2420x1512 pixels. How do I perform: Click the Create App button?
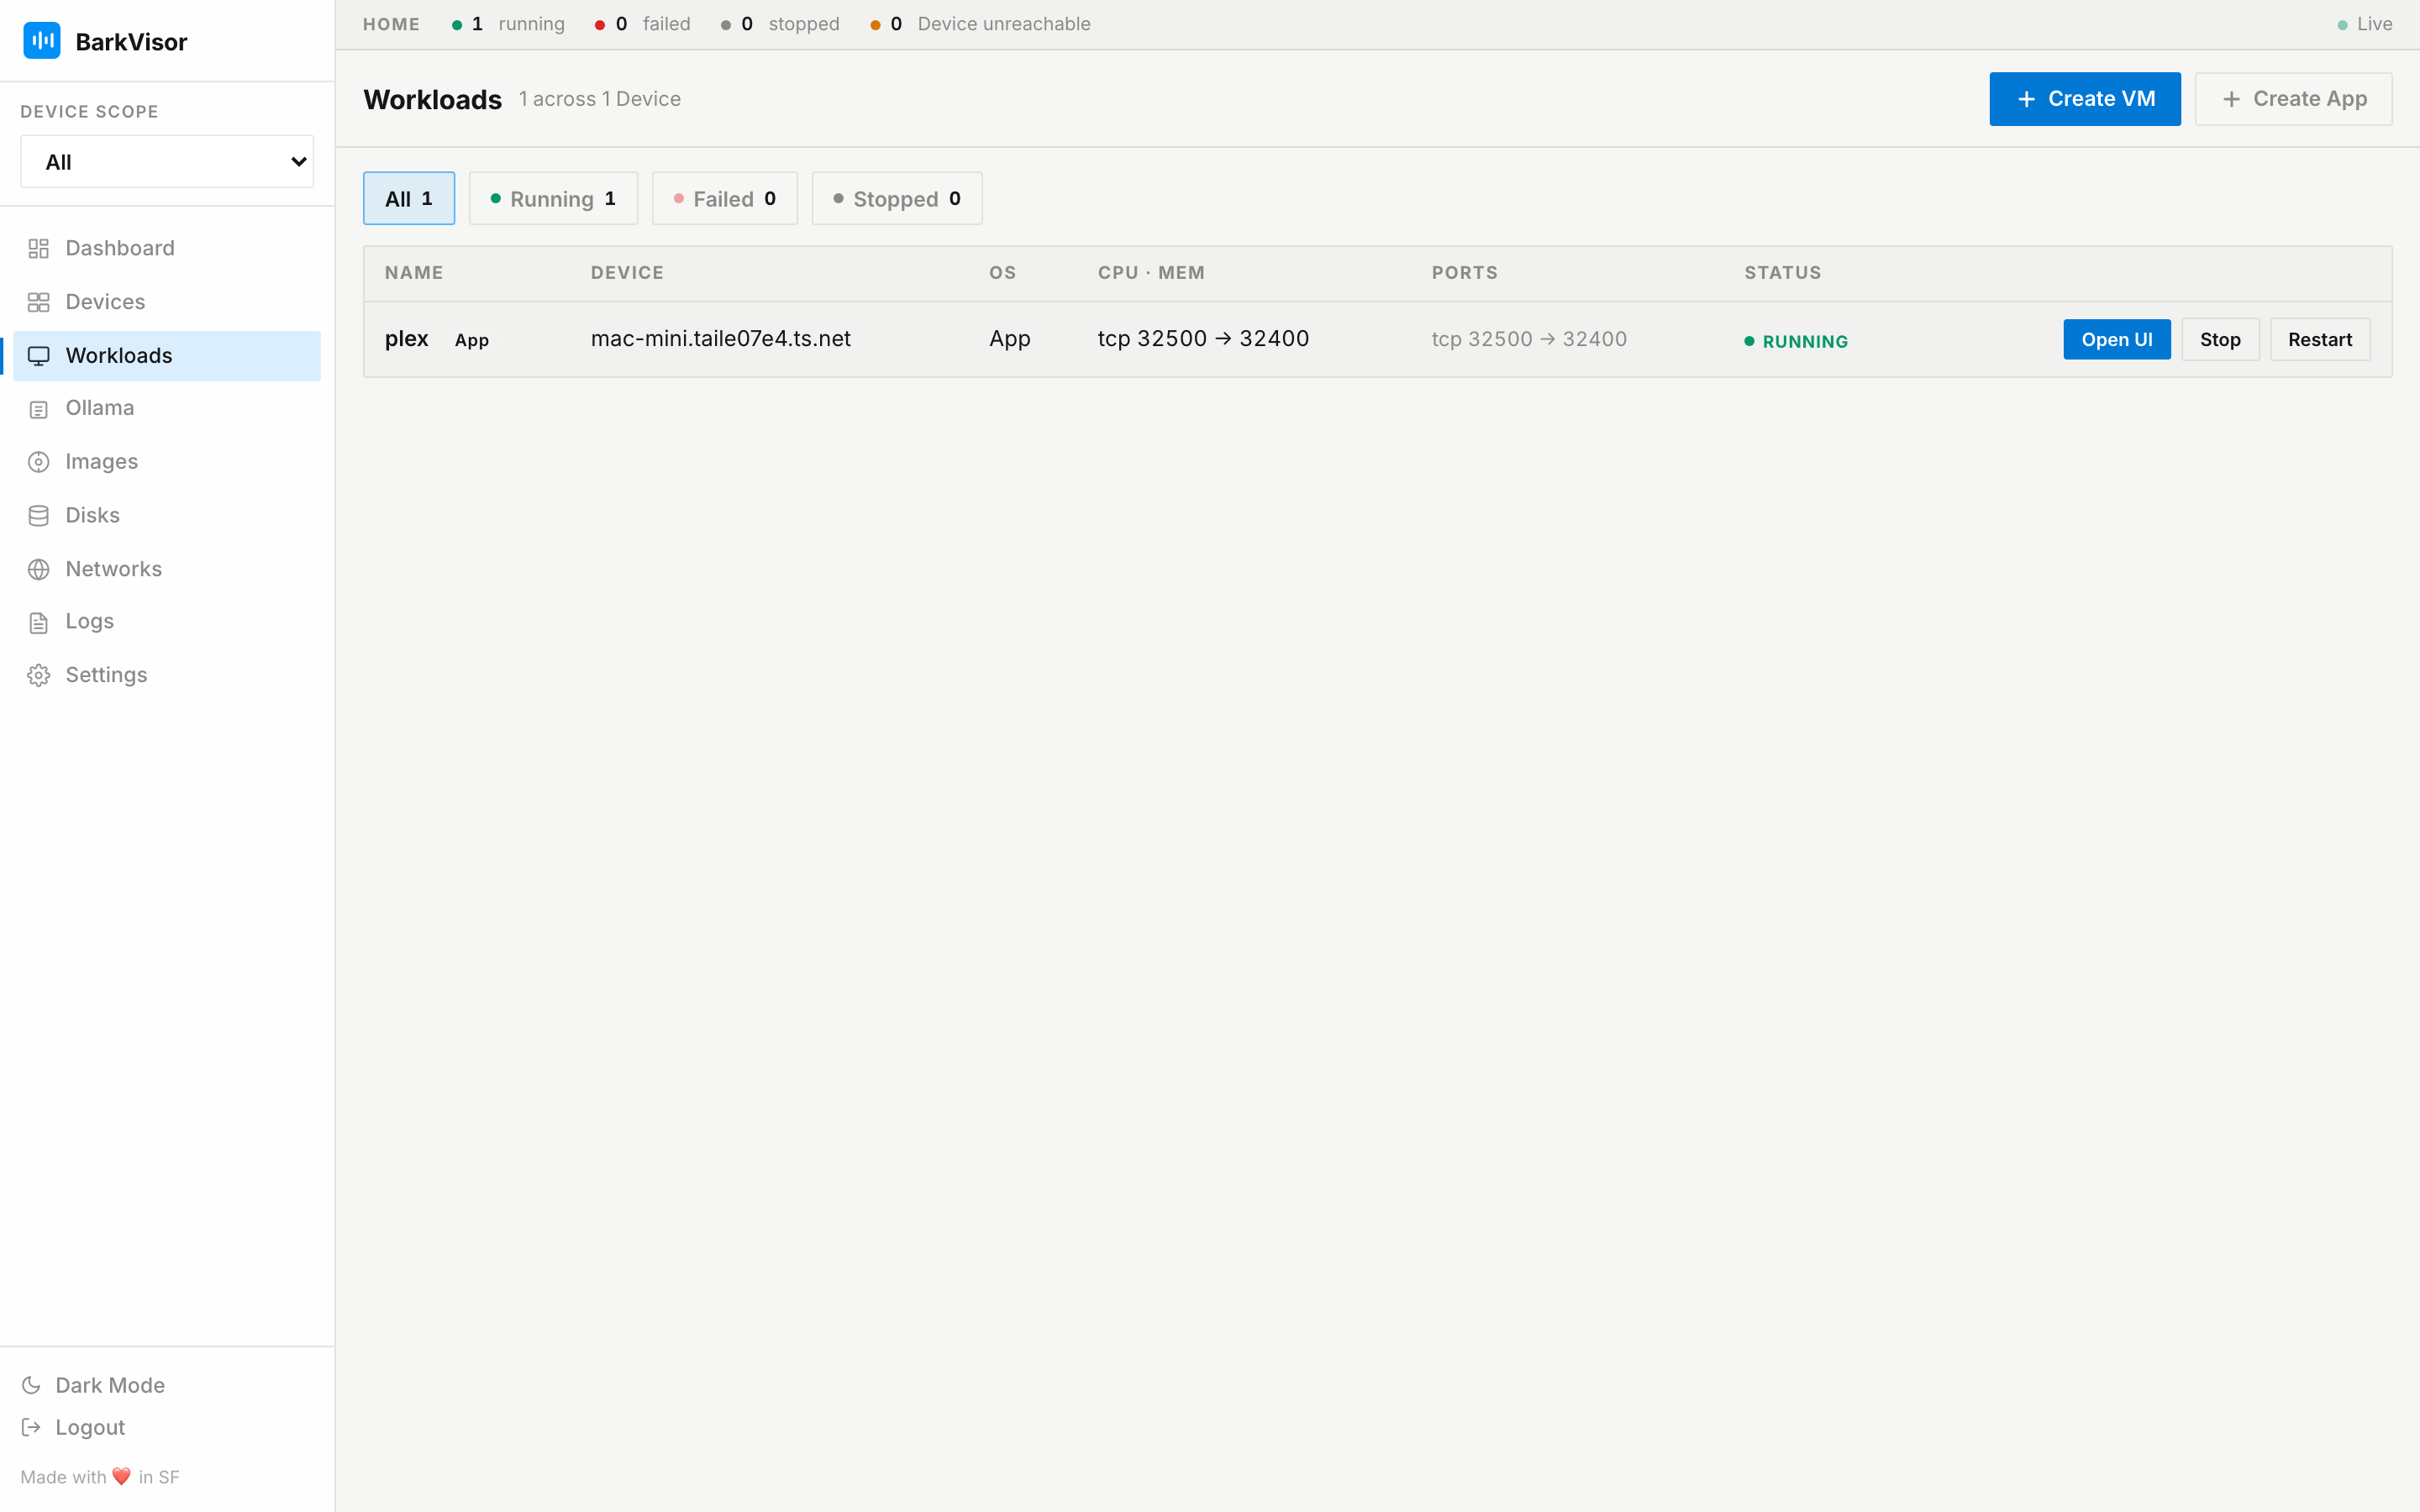(x=2293, y=99)
